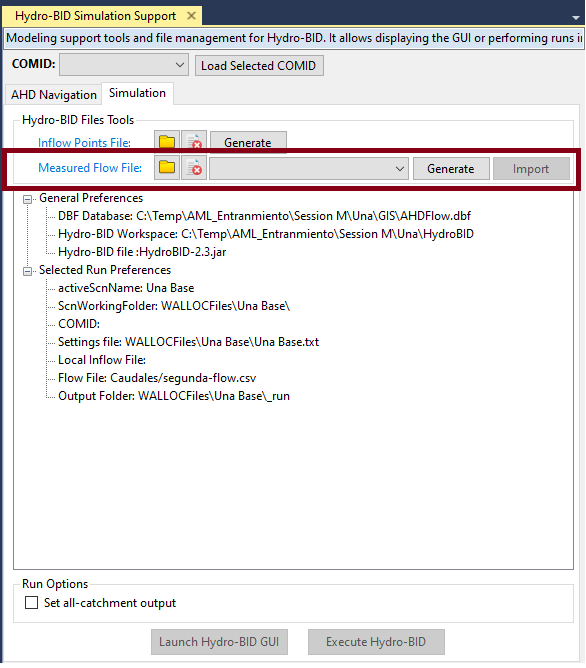The width and height of the screenshot is (586, 668).
Task: Close the Hydro-BID Simulation Support tab
Action: [x=192, y=16]
